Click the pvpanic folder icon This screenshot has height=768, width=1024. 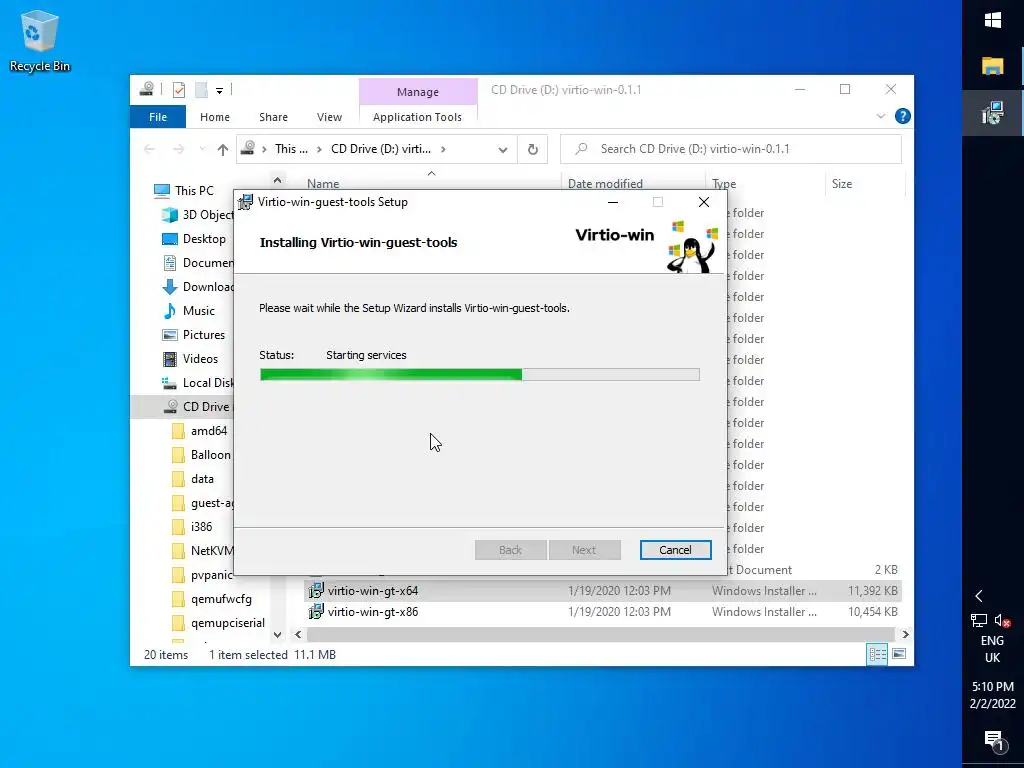(x=178, y=575)
